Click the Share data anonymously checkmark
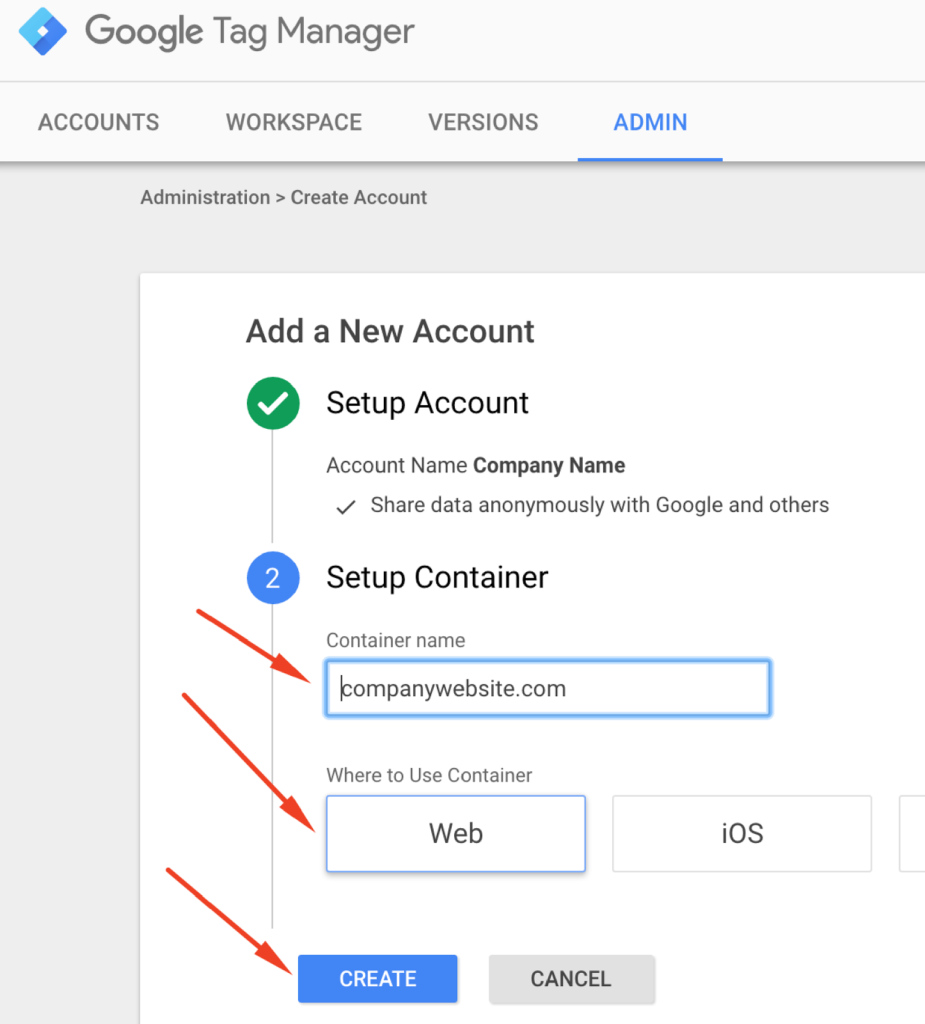The image size is (925, 1024). pyautogui.click(x=346, y=507)
